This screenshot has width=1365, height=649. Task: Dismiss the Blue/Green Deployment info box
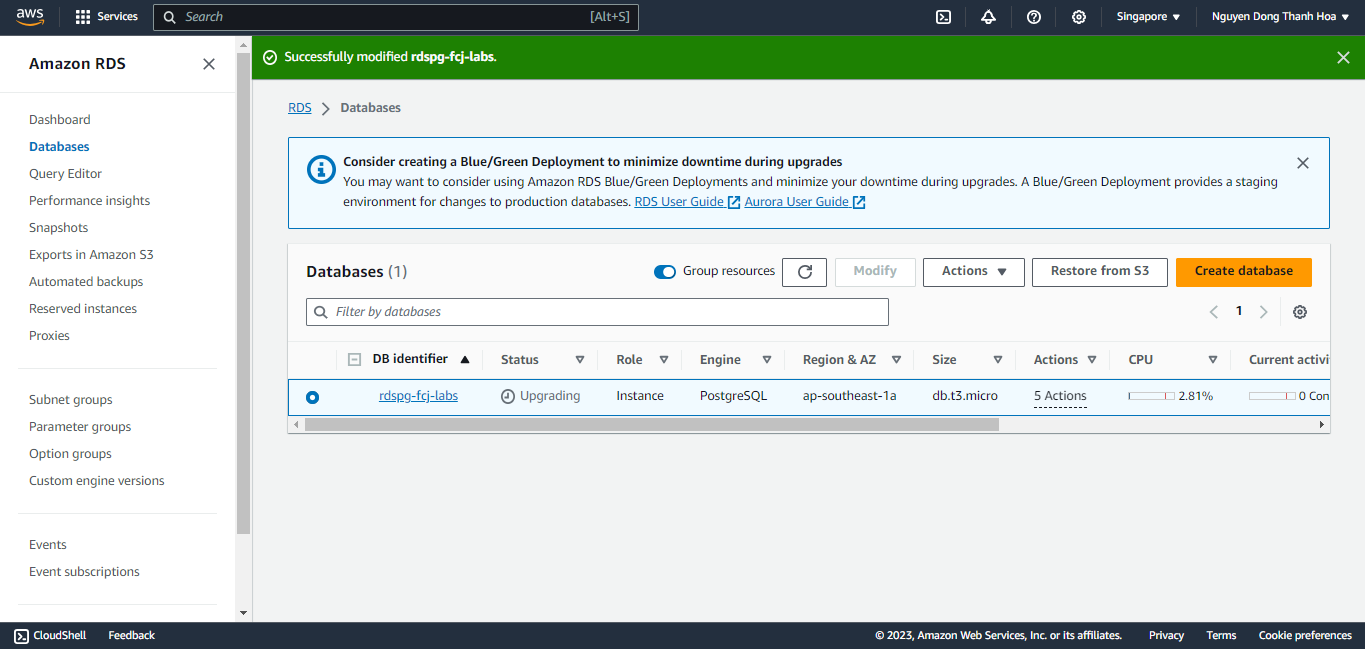(1302, 163)
